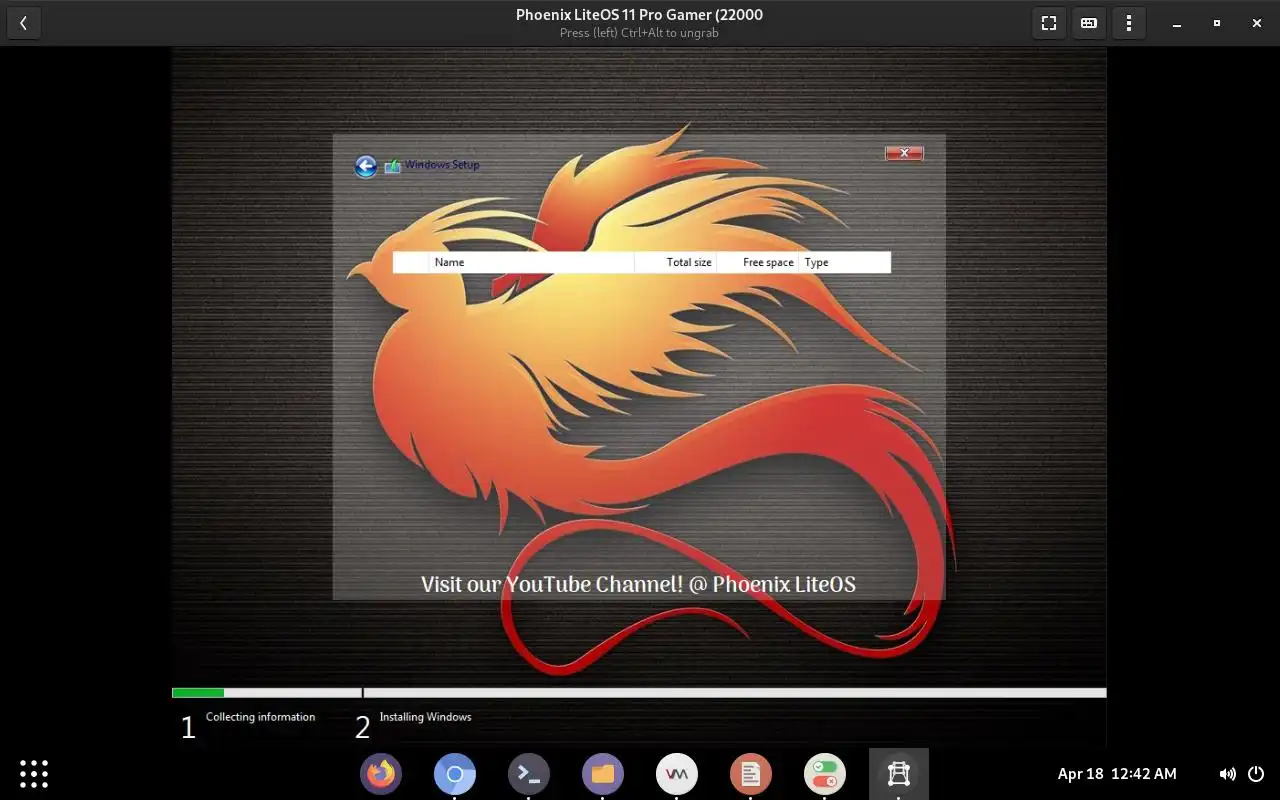The height and width of the screenshot is (800, 1280).
Task: Open the Terminal from the dock
Action: [529, 774]
